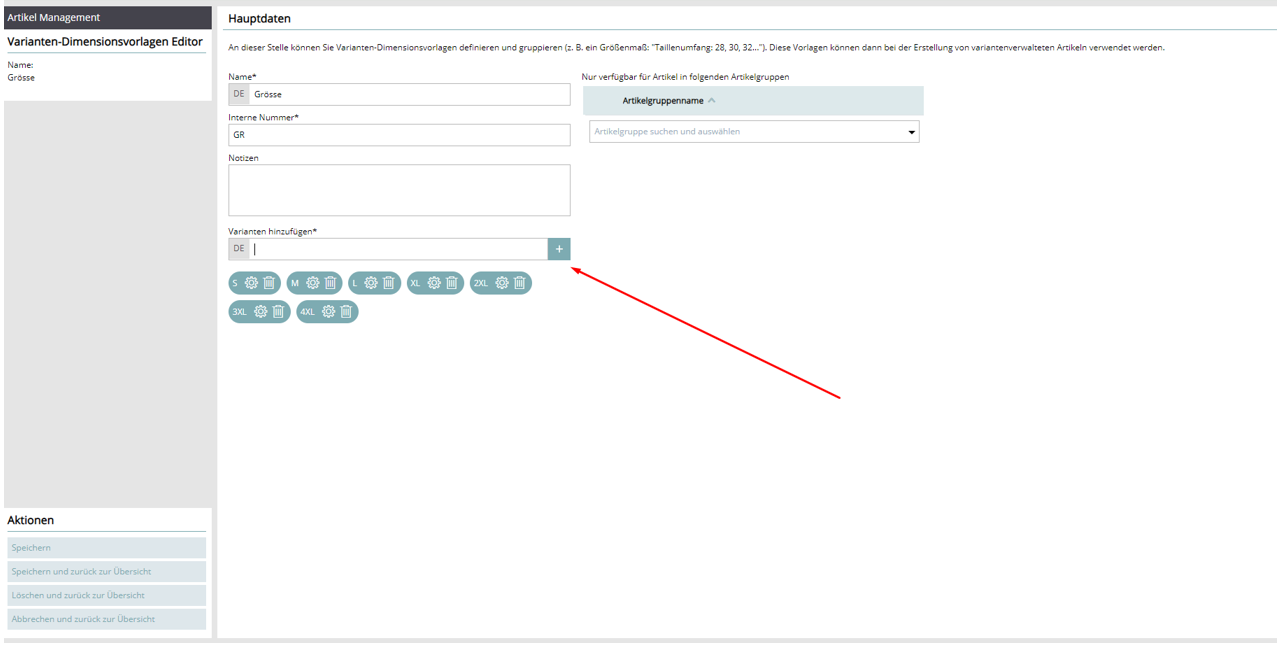Open settings gear for size L variant
Image resolution: width=1278 pixels, height=645 pixels.
pyautogui.click(x=371, y=283)
